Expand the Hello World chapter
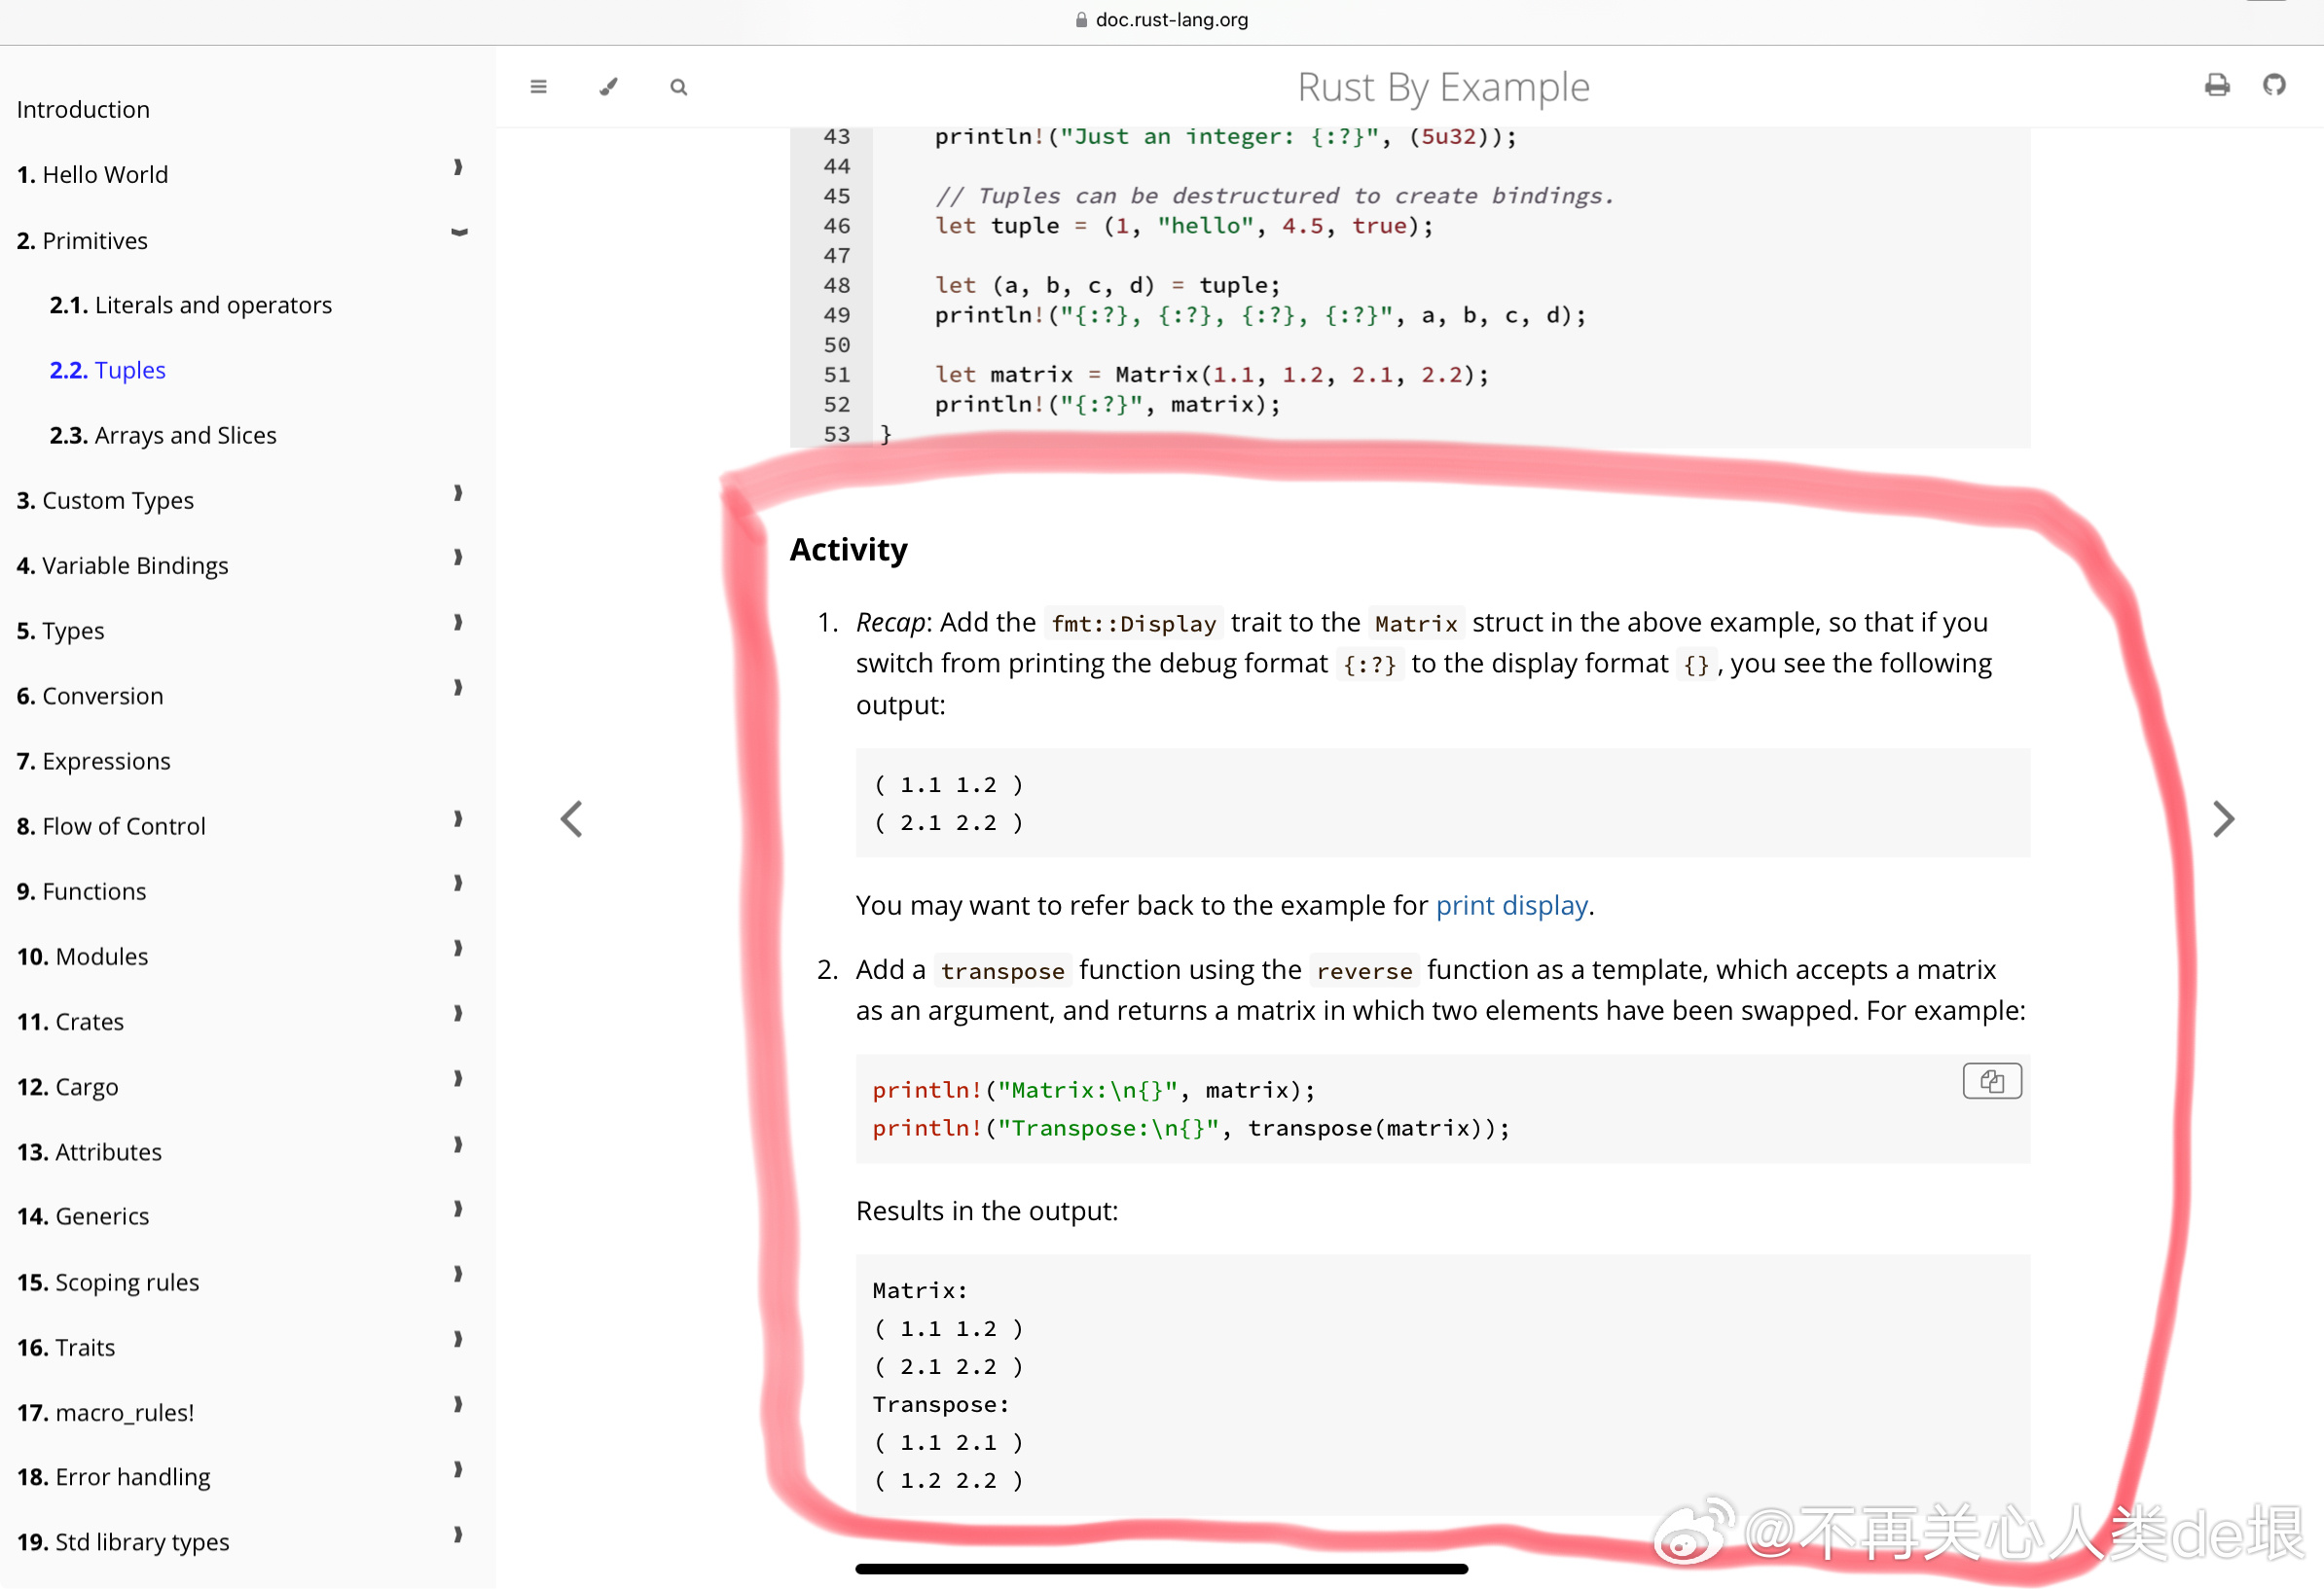 [x=458, y=167]
